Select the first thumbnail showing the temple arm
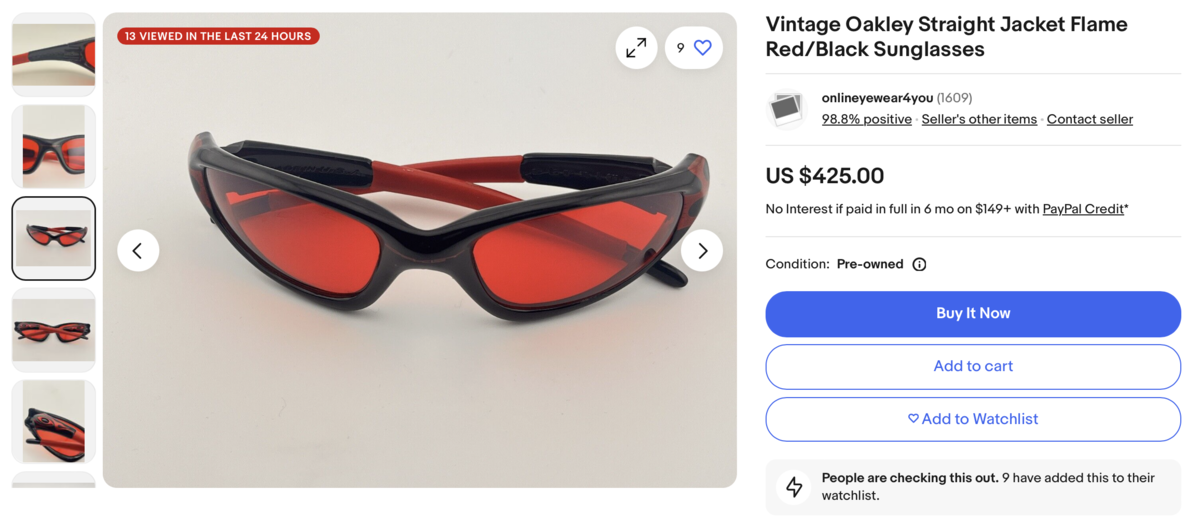The width and height of the screenshot is (1200, 518). pos(54,55)
